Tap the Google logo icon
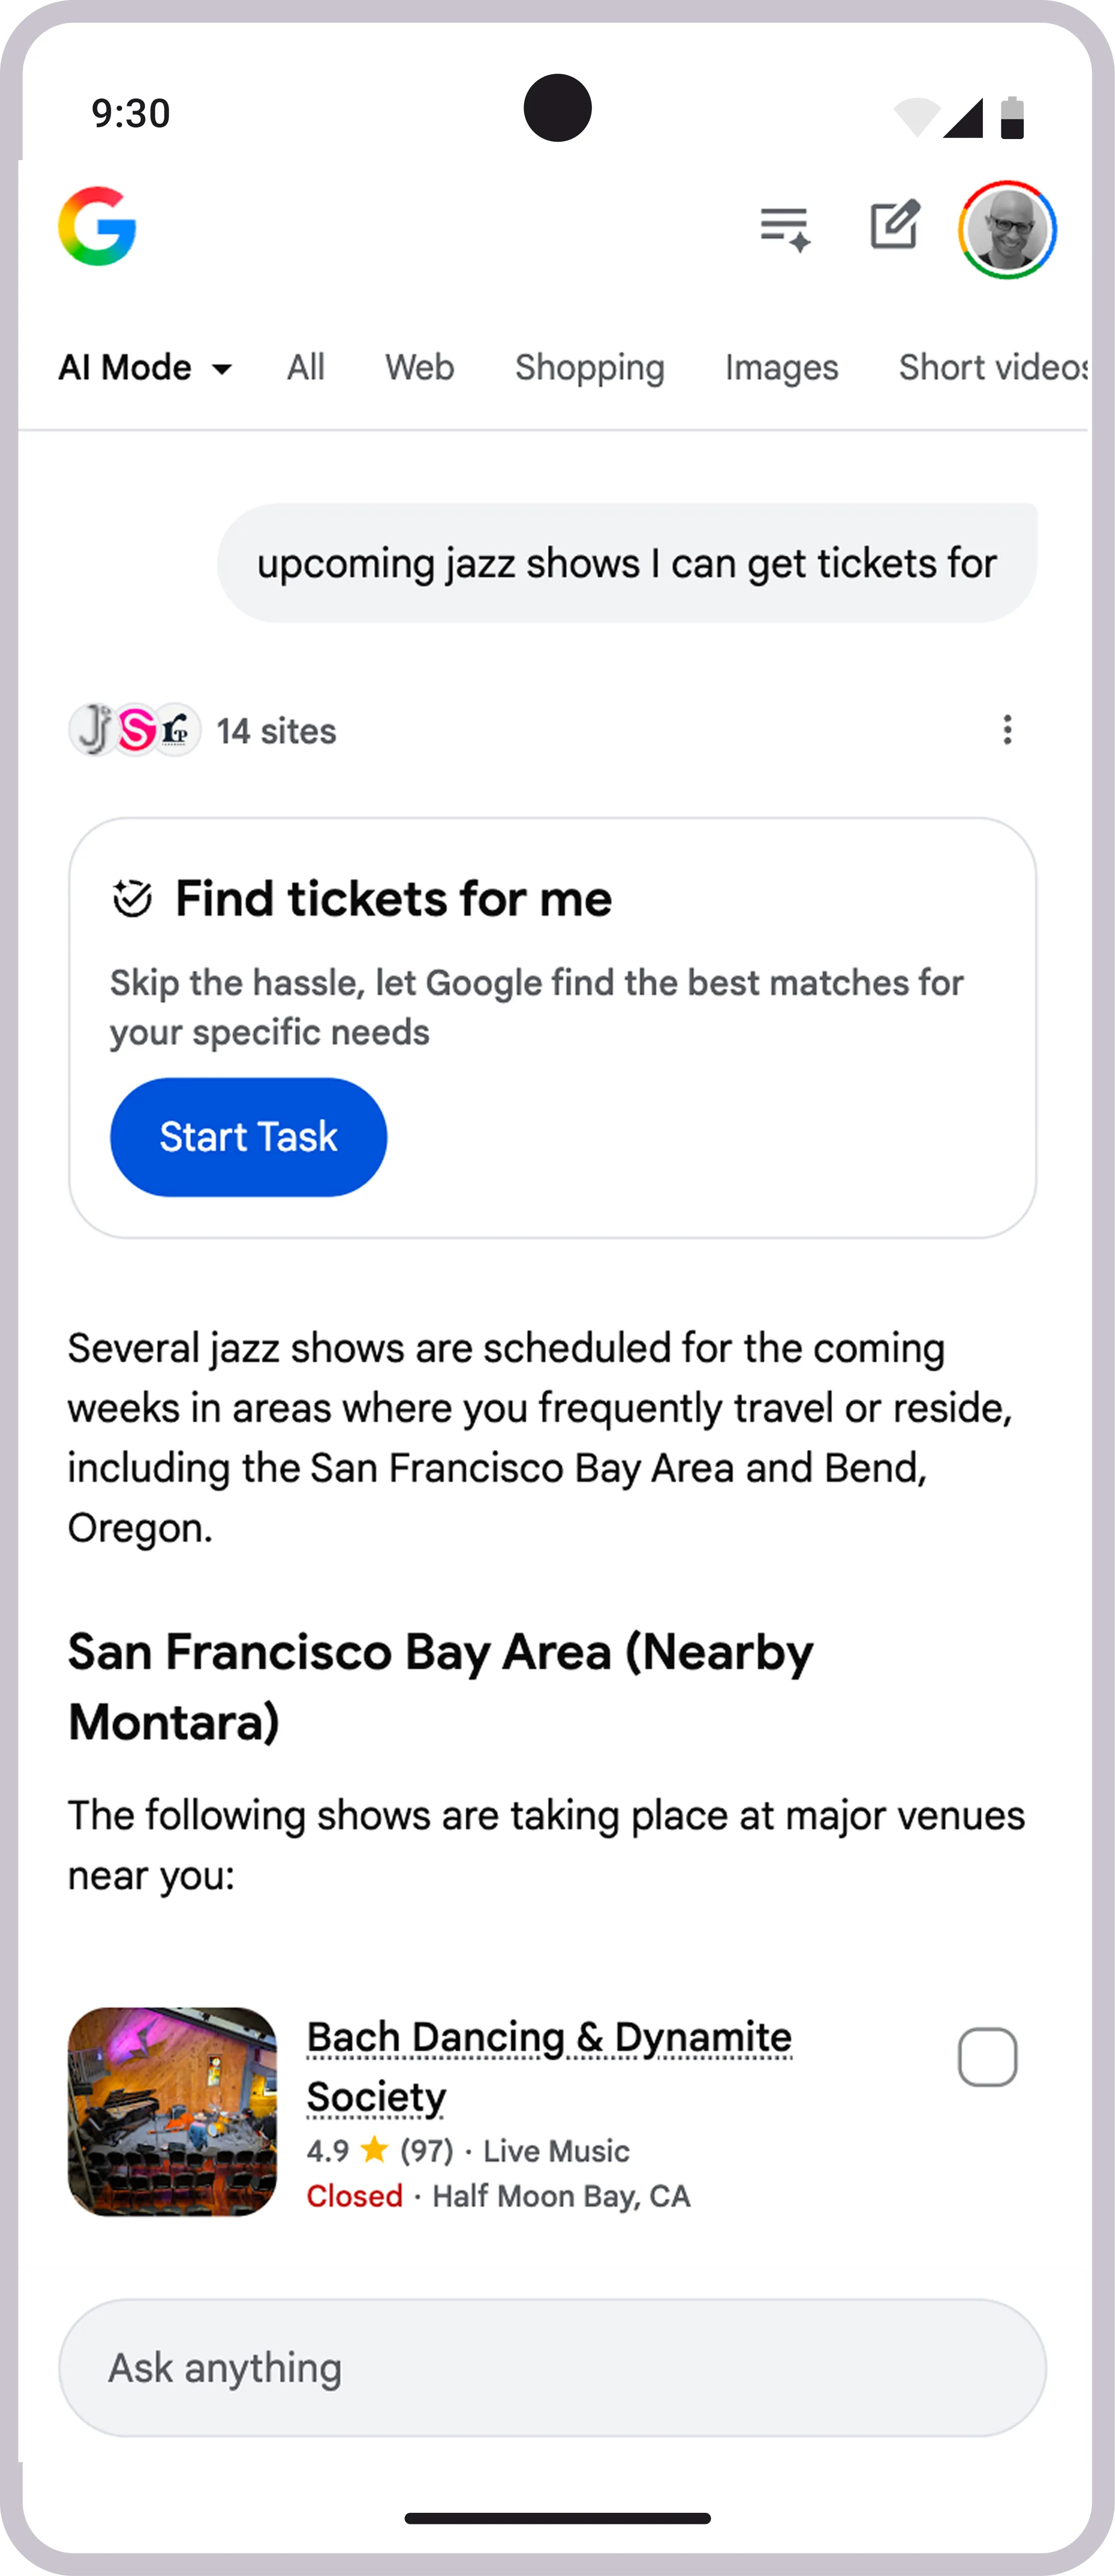The image size is (1115, 2576). (x=97, y=227)
